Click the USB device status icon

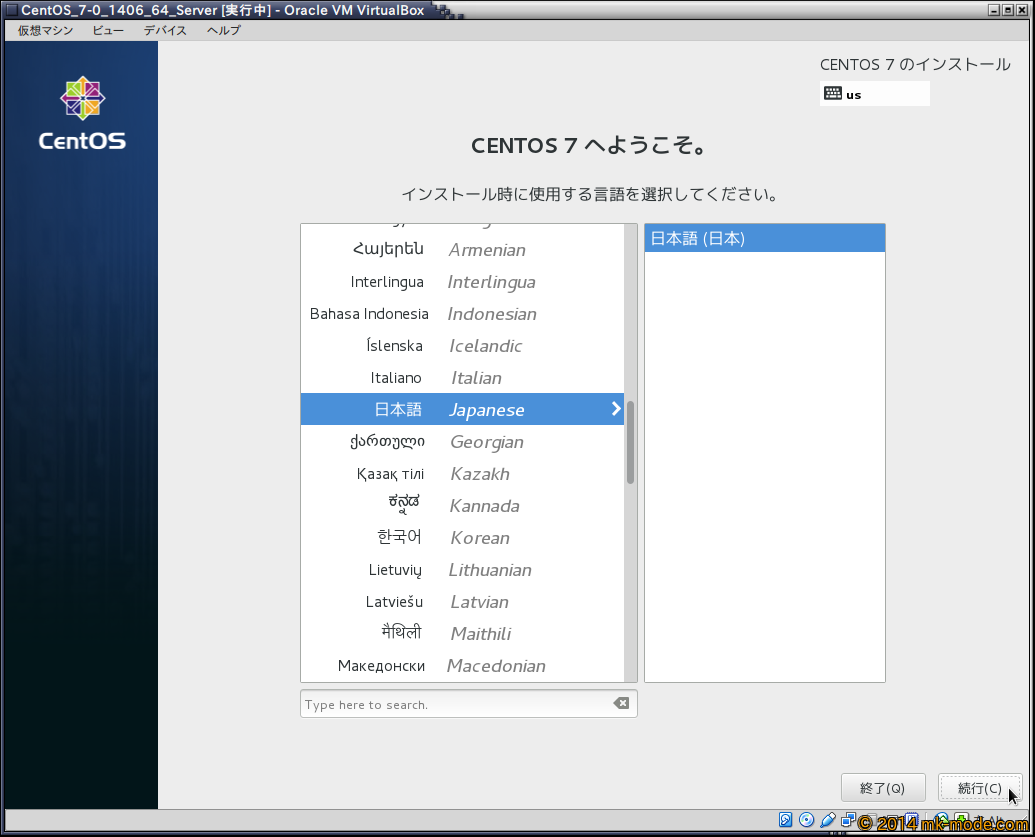[827, 821]
